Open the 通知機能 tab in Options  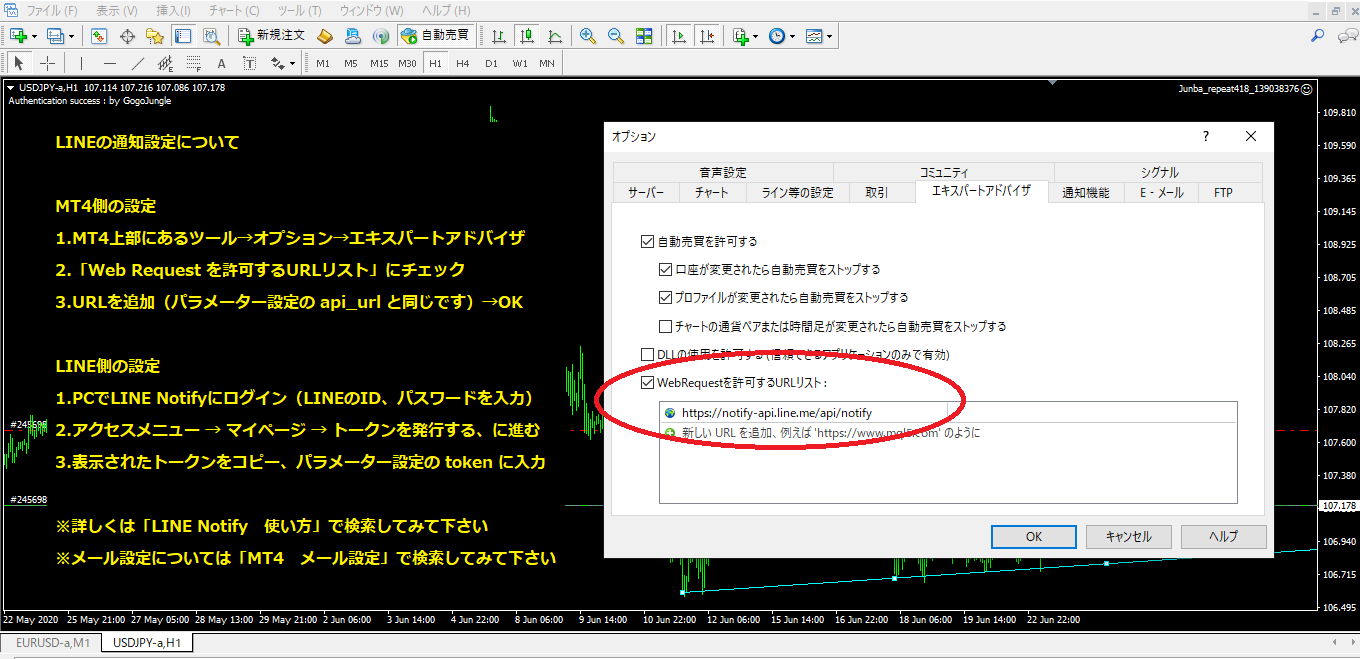[x=1085, y=192]
